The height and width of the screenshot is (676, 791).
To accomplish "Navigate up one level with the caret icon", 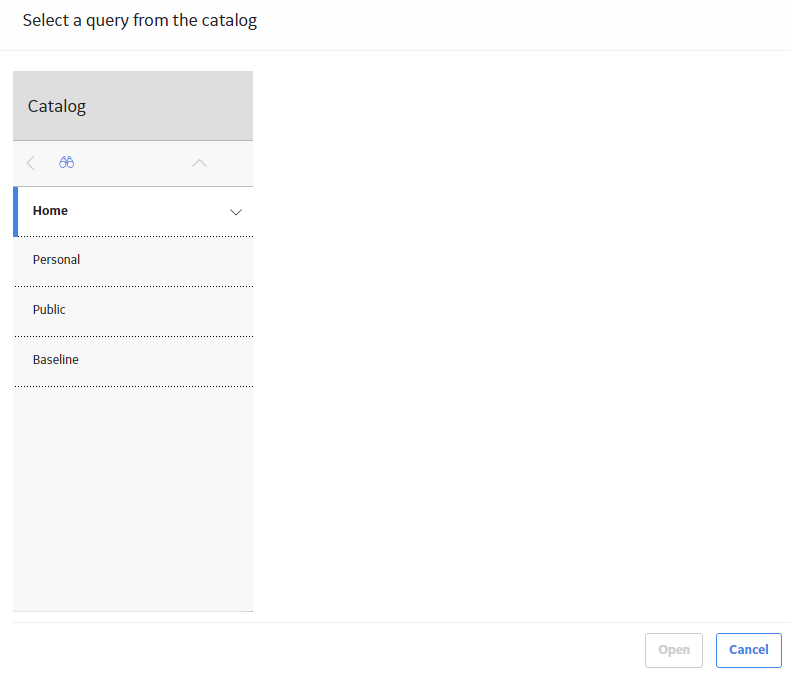I will 199,163.
